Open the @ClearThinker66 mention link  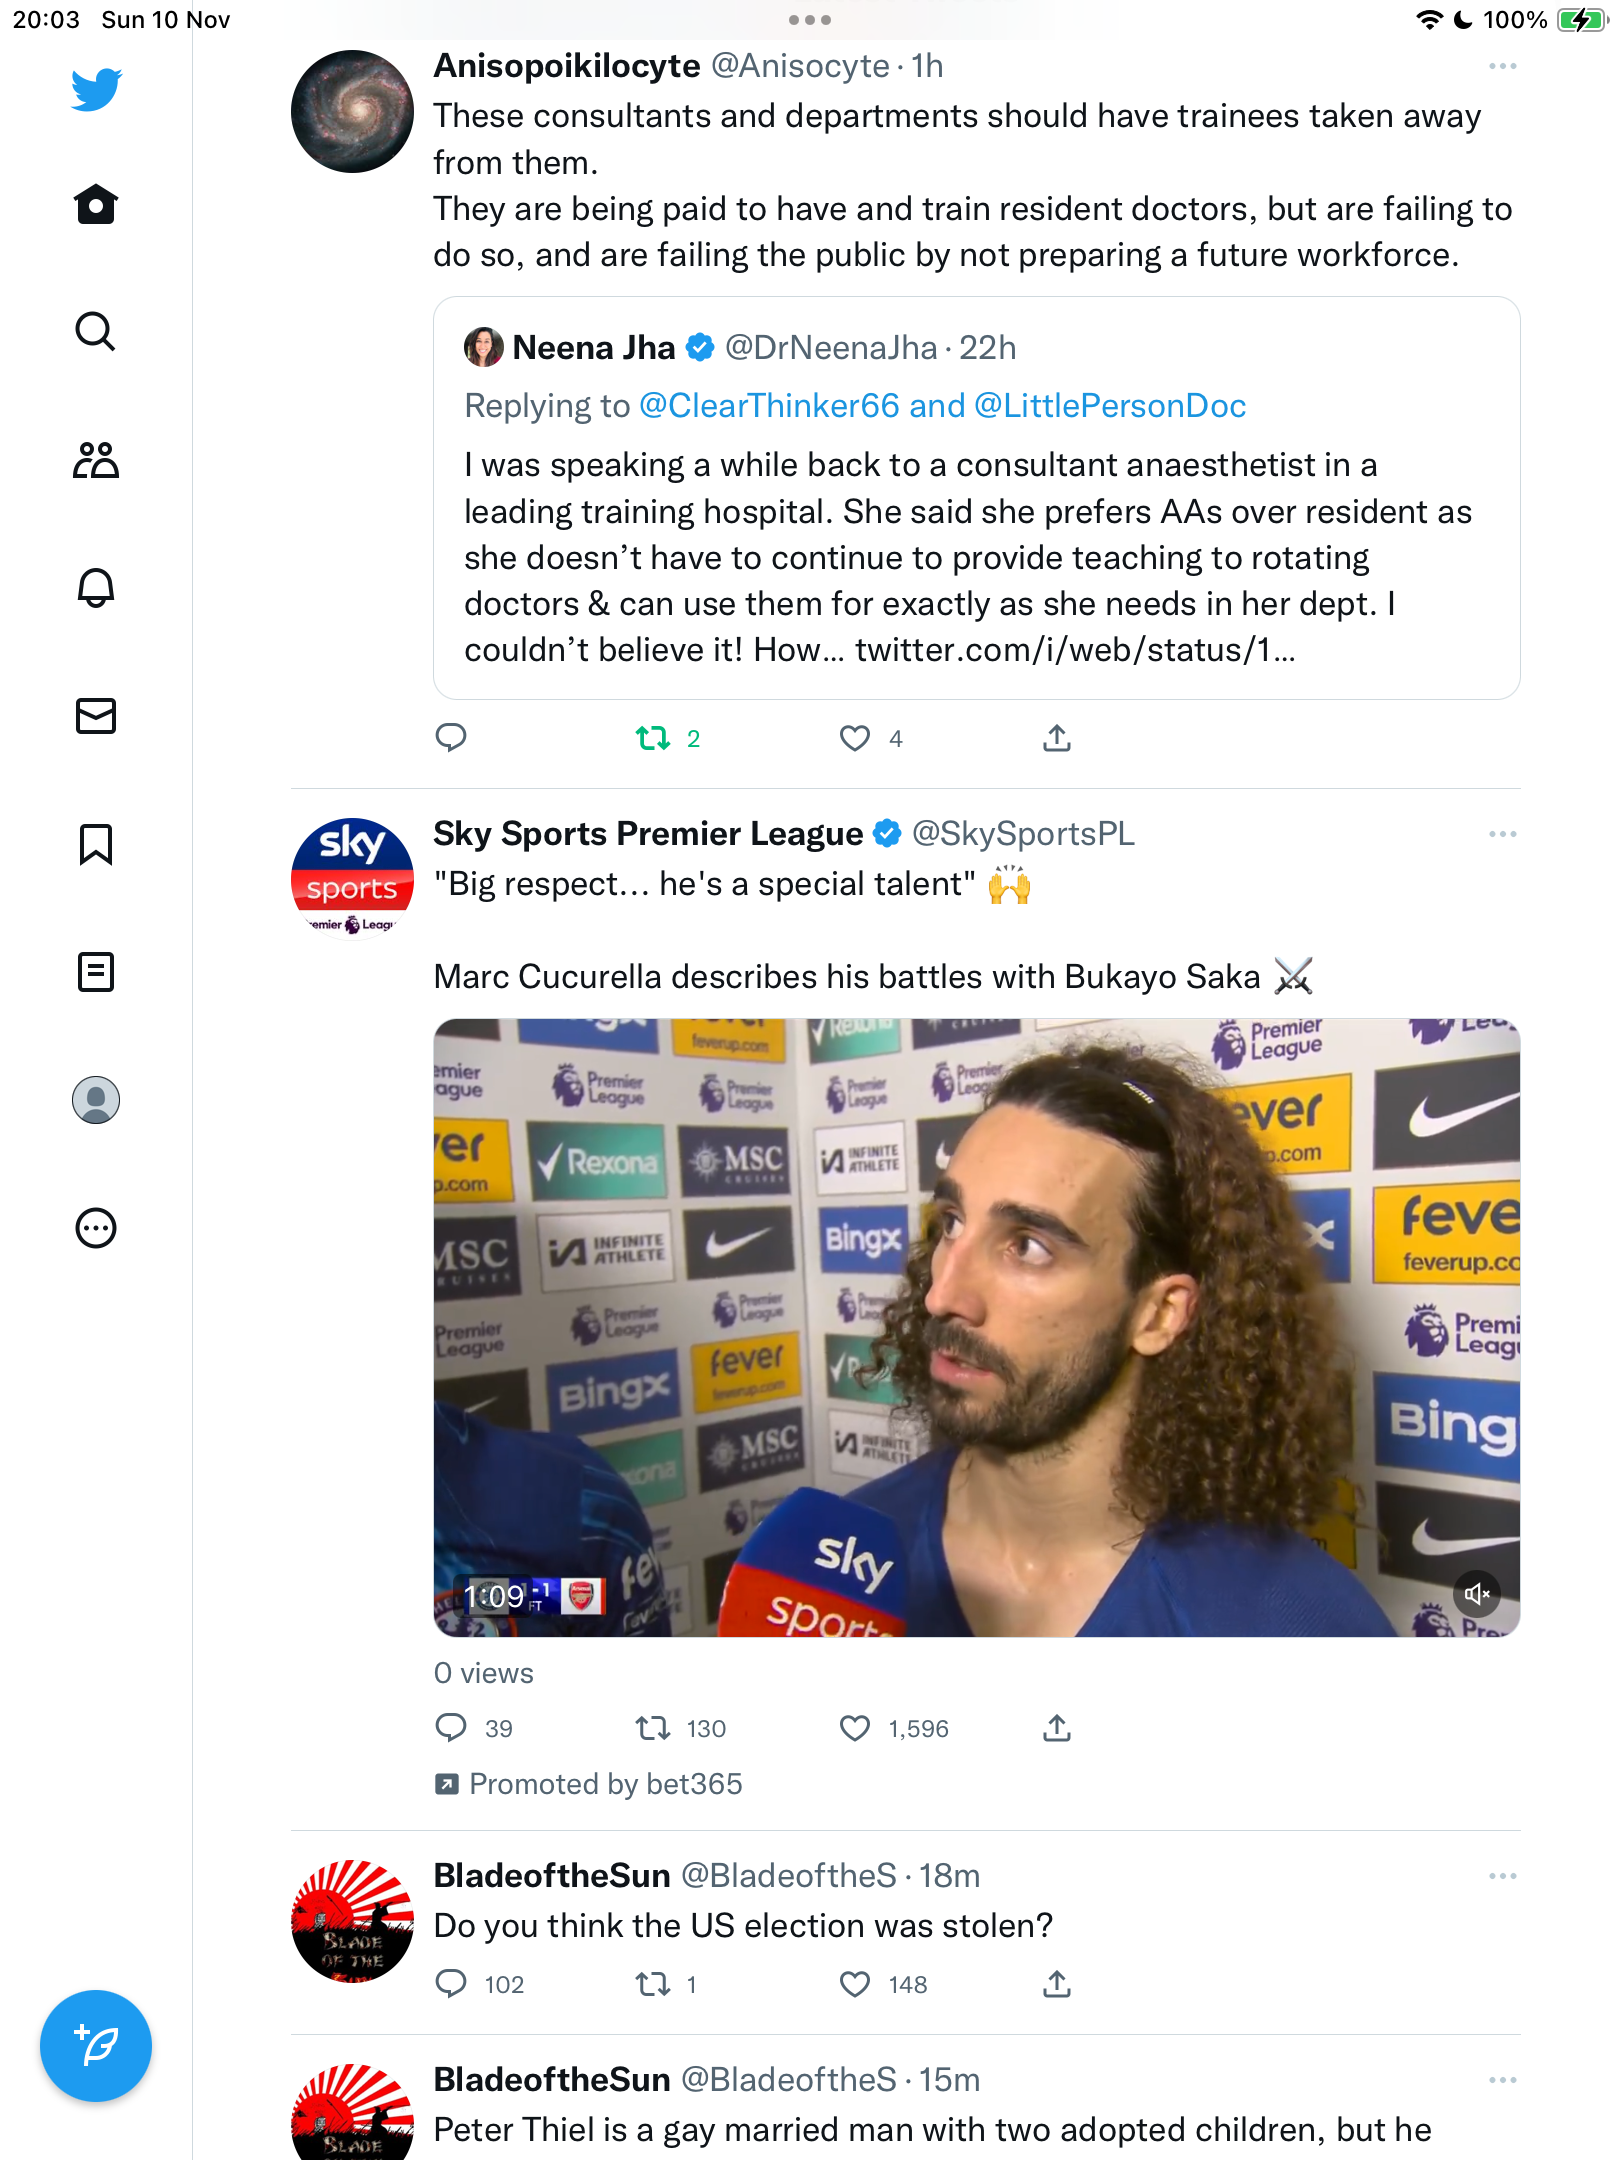(769, 406)
